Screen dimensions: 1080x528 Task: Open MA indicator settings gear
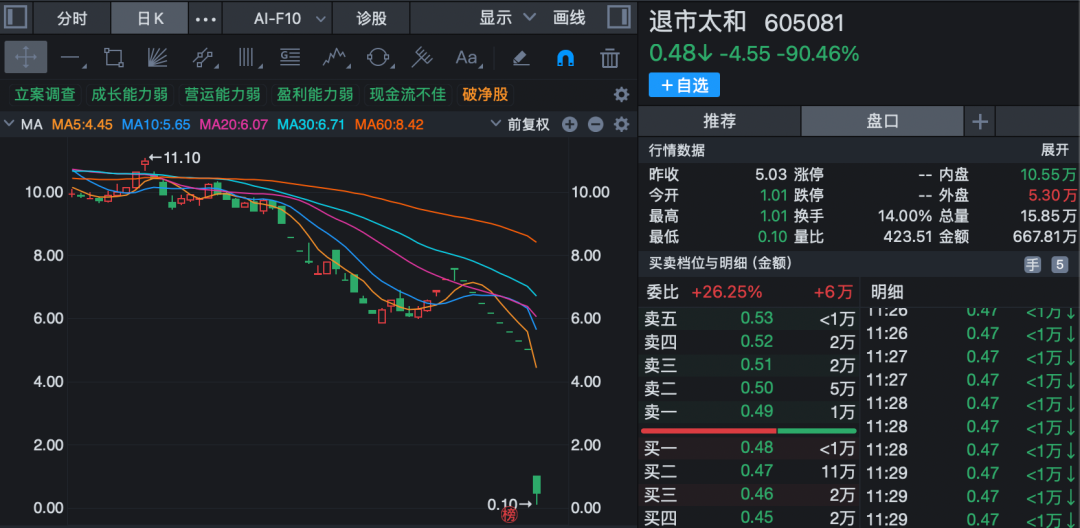621,125
